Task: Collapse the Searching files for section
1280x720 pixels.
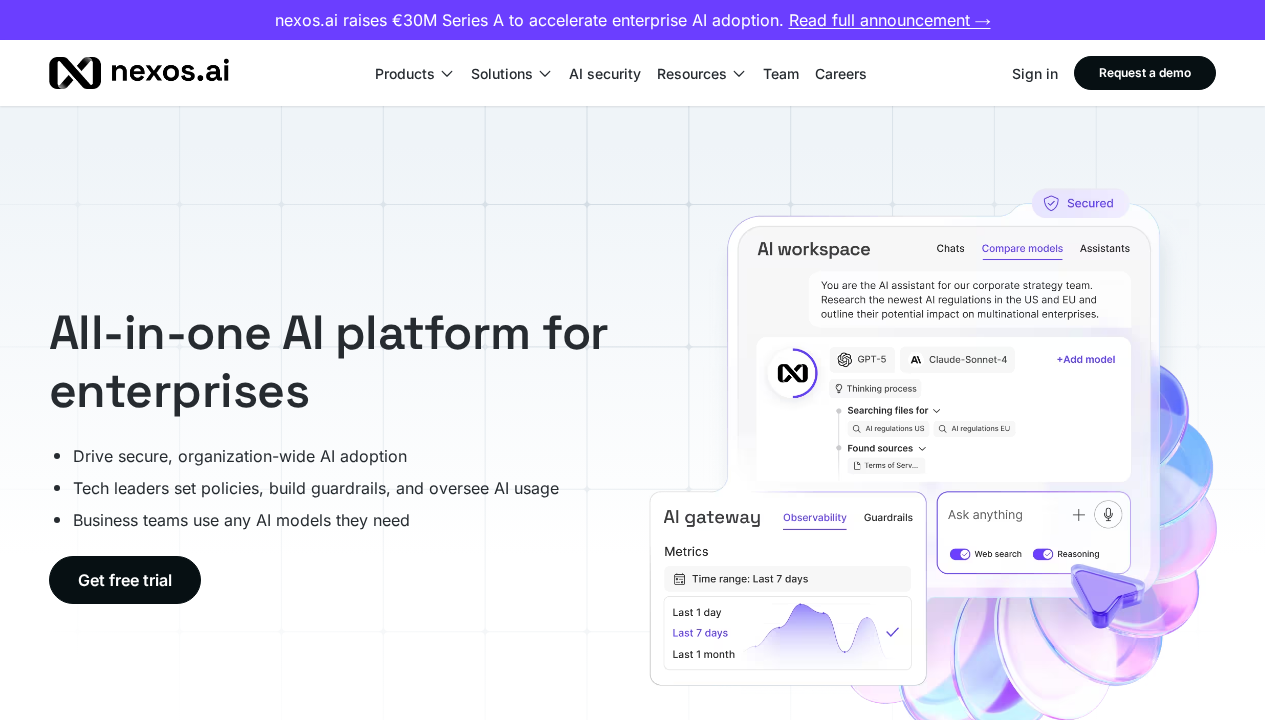Action: (x=936, y=410)
